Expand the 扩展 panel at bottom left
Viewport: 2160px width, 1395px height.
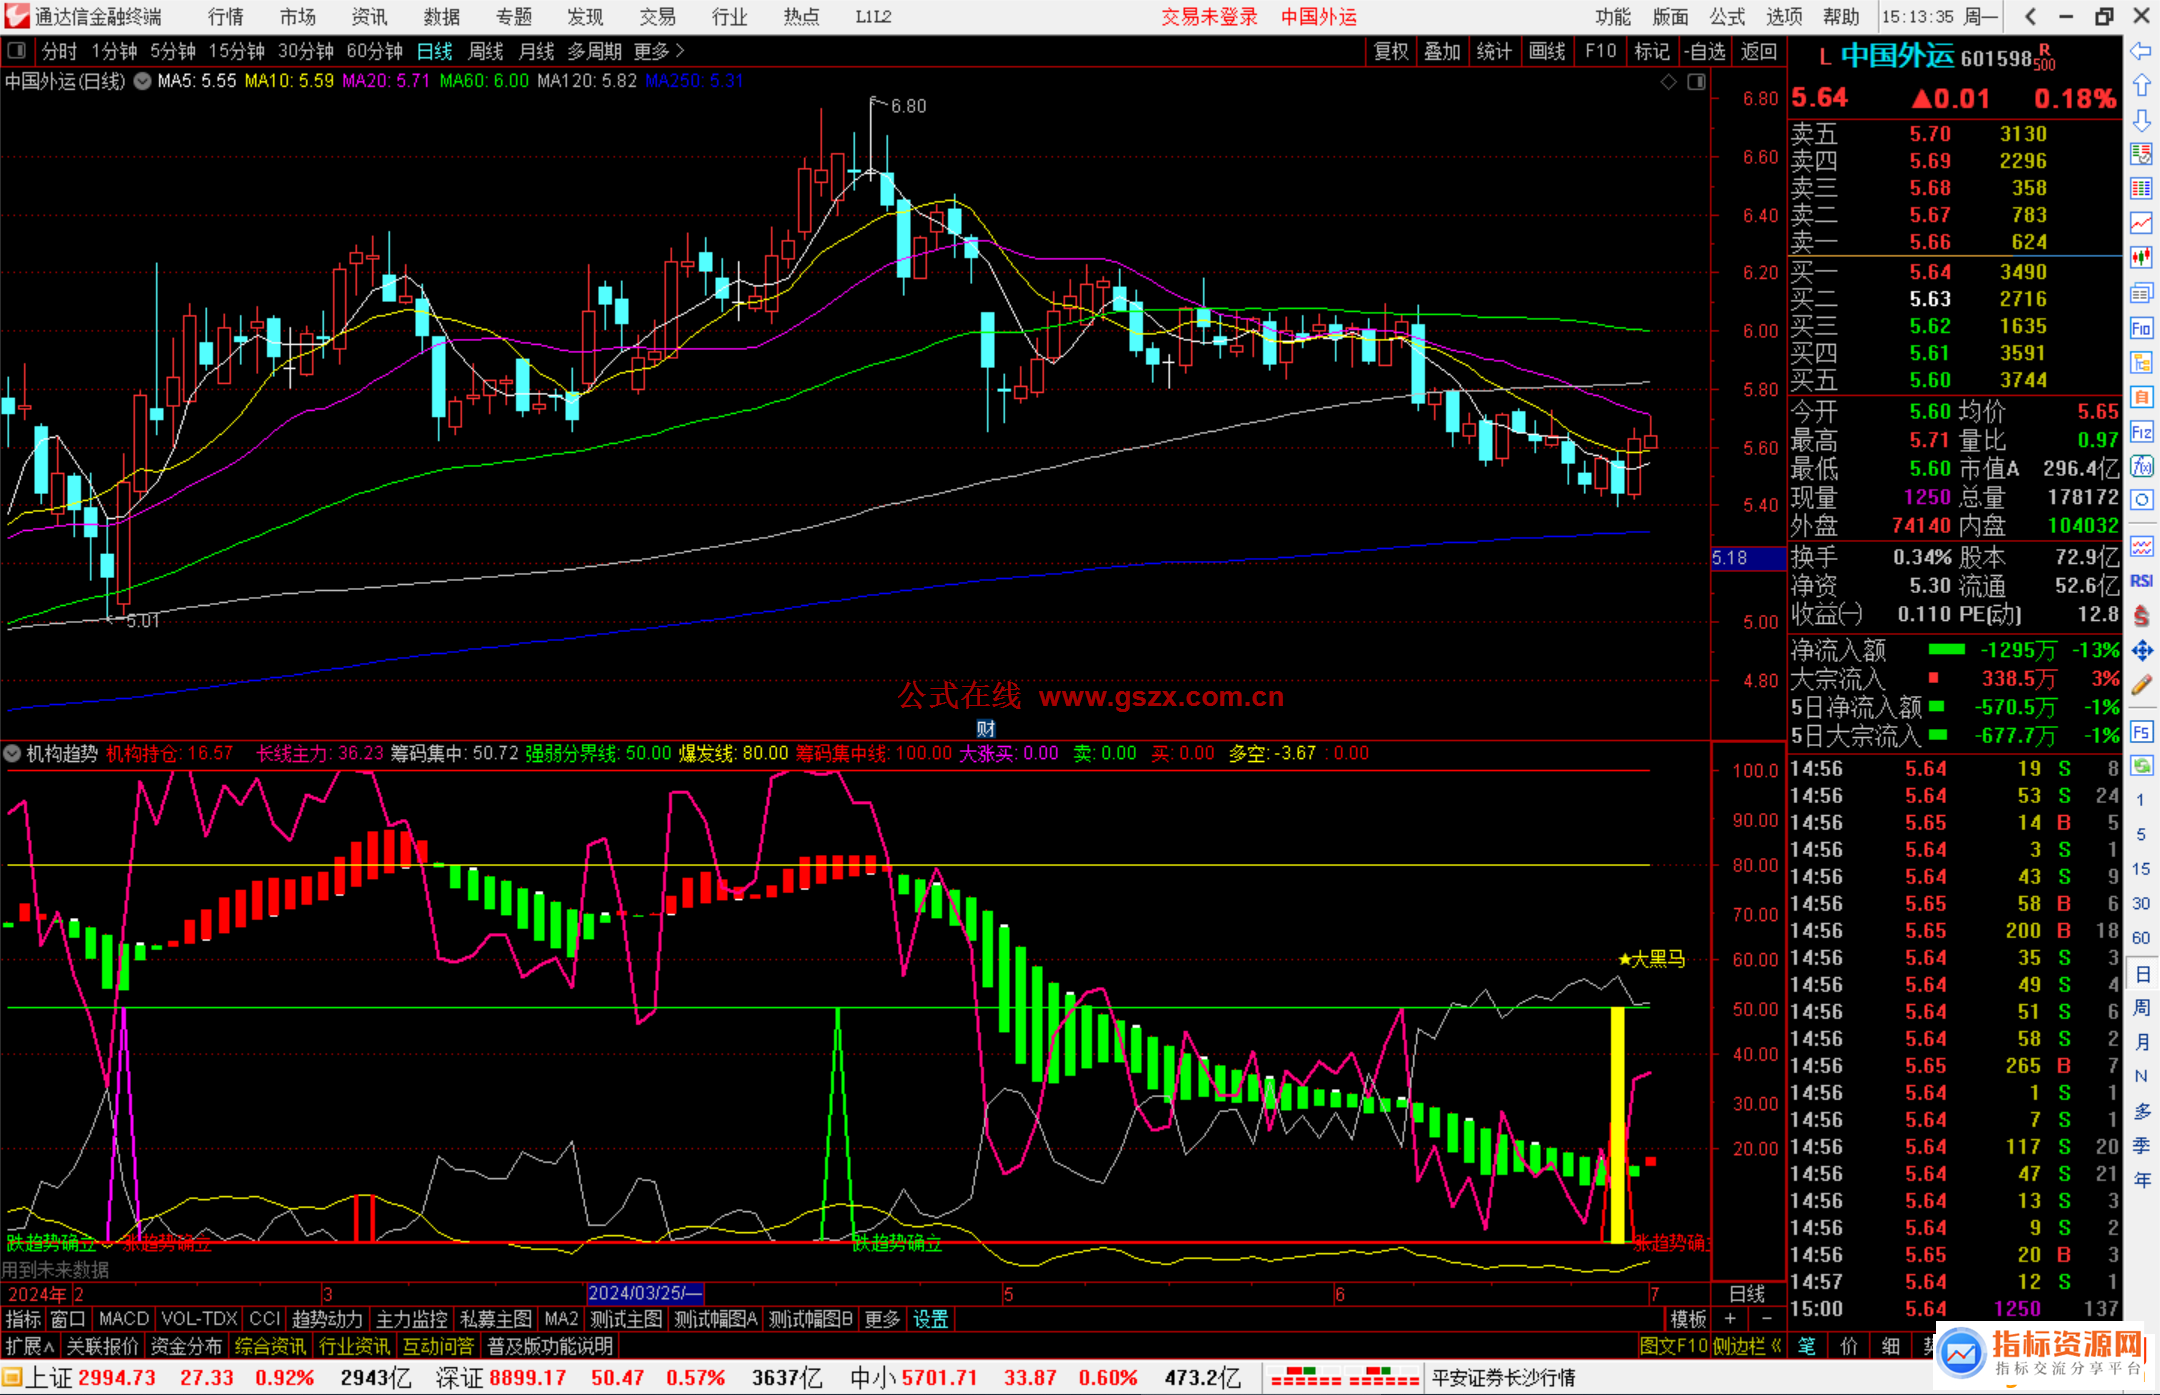(x=30, y=1346)
